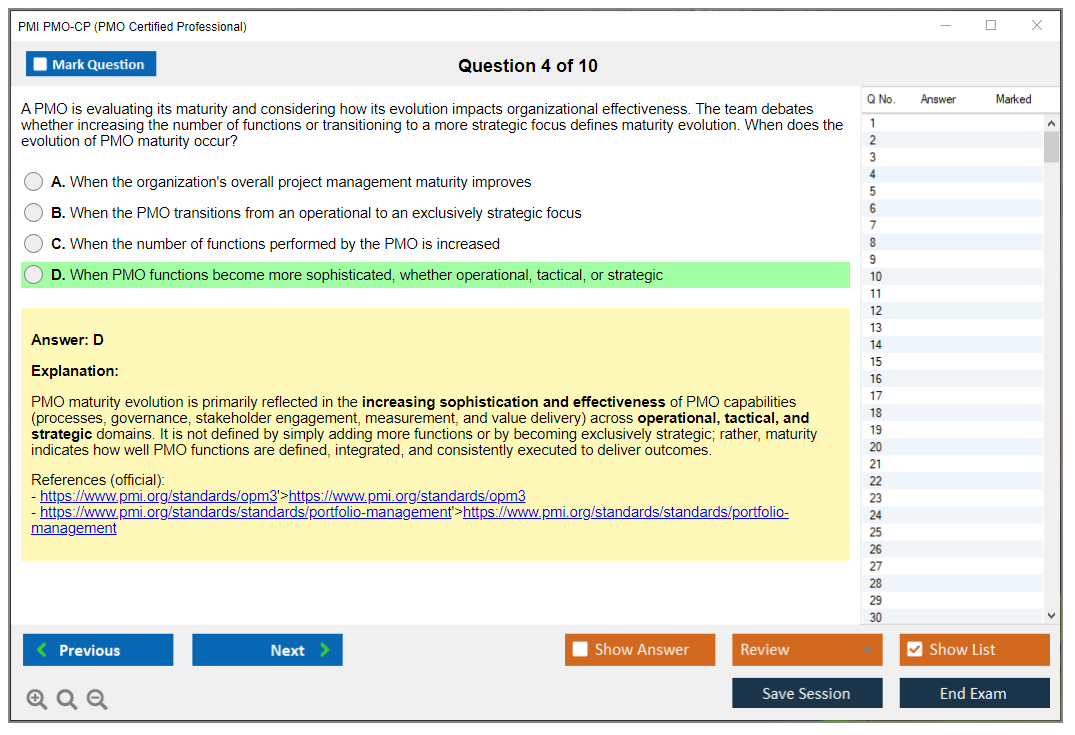Select answer option B
Viewport: 1075px width, 735px height.
[33, 212]
